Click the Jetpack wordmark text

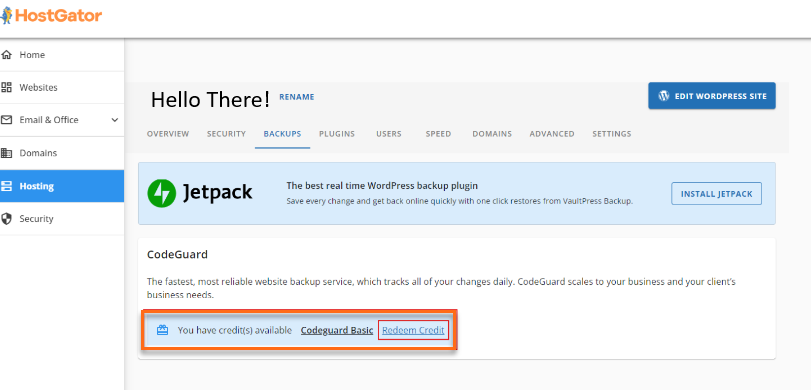click(218, 193)
